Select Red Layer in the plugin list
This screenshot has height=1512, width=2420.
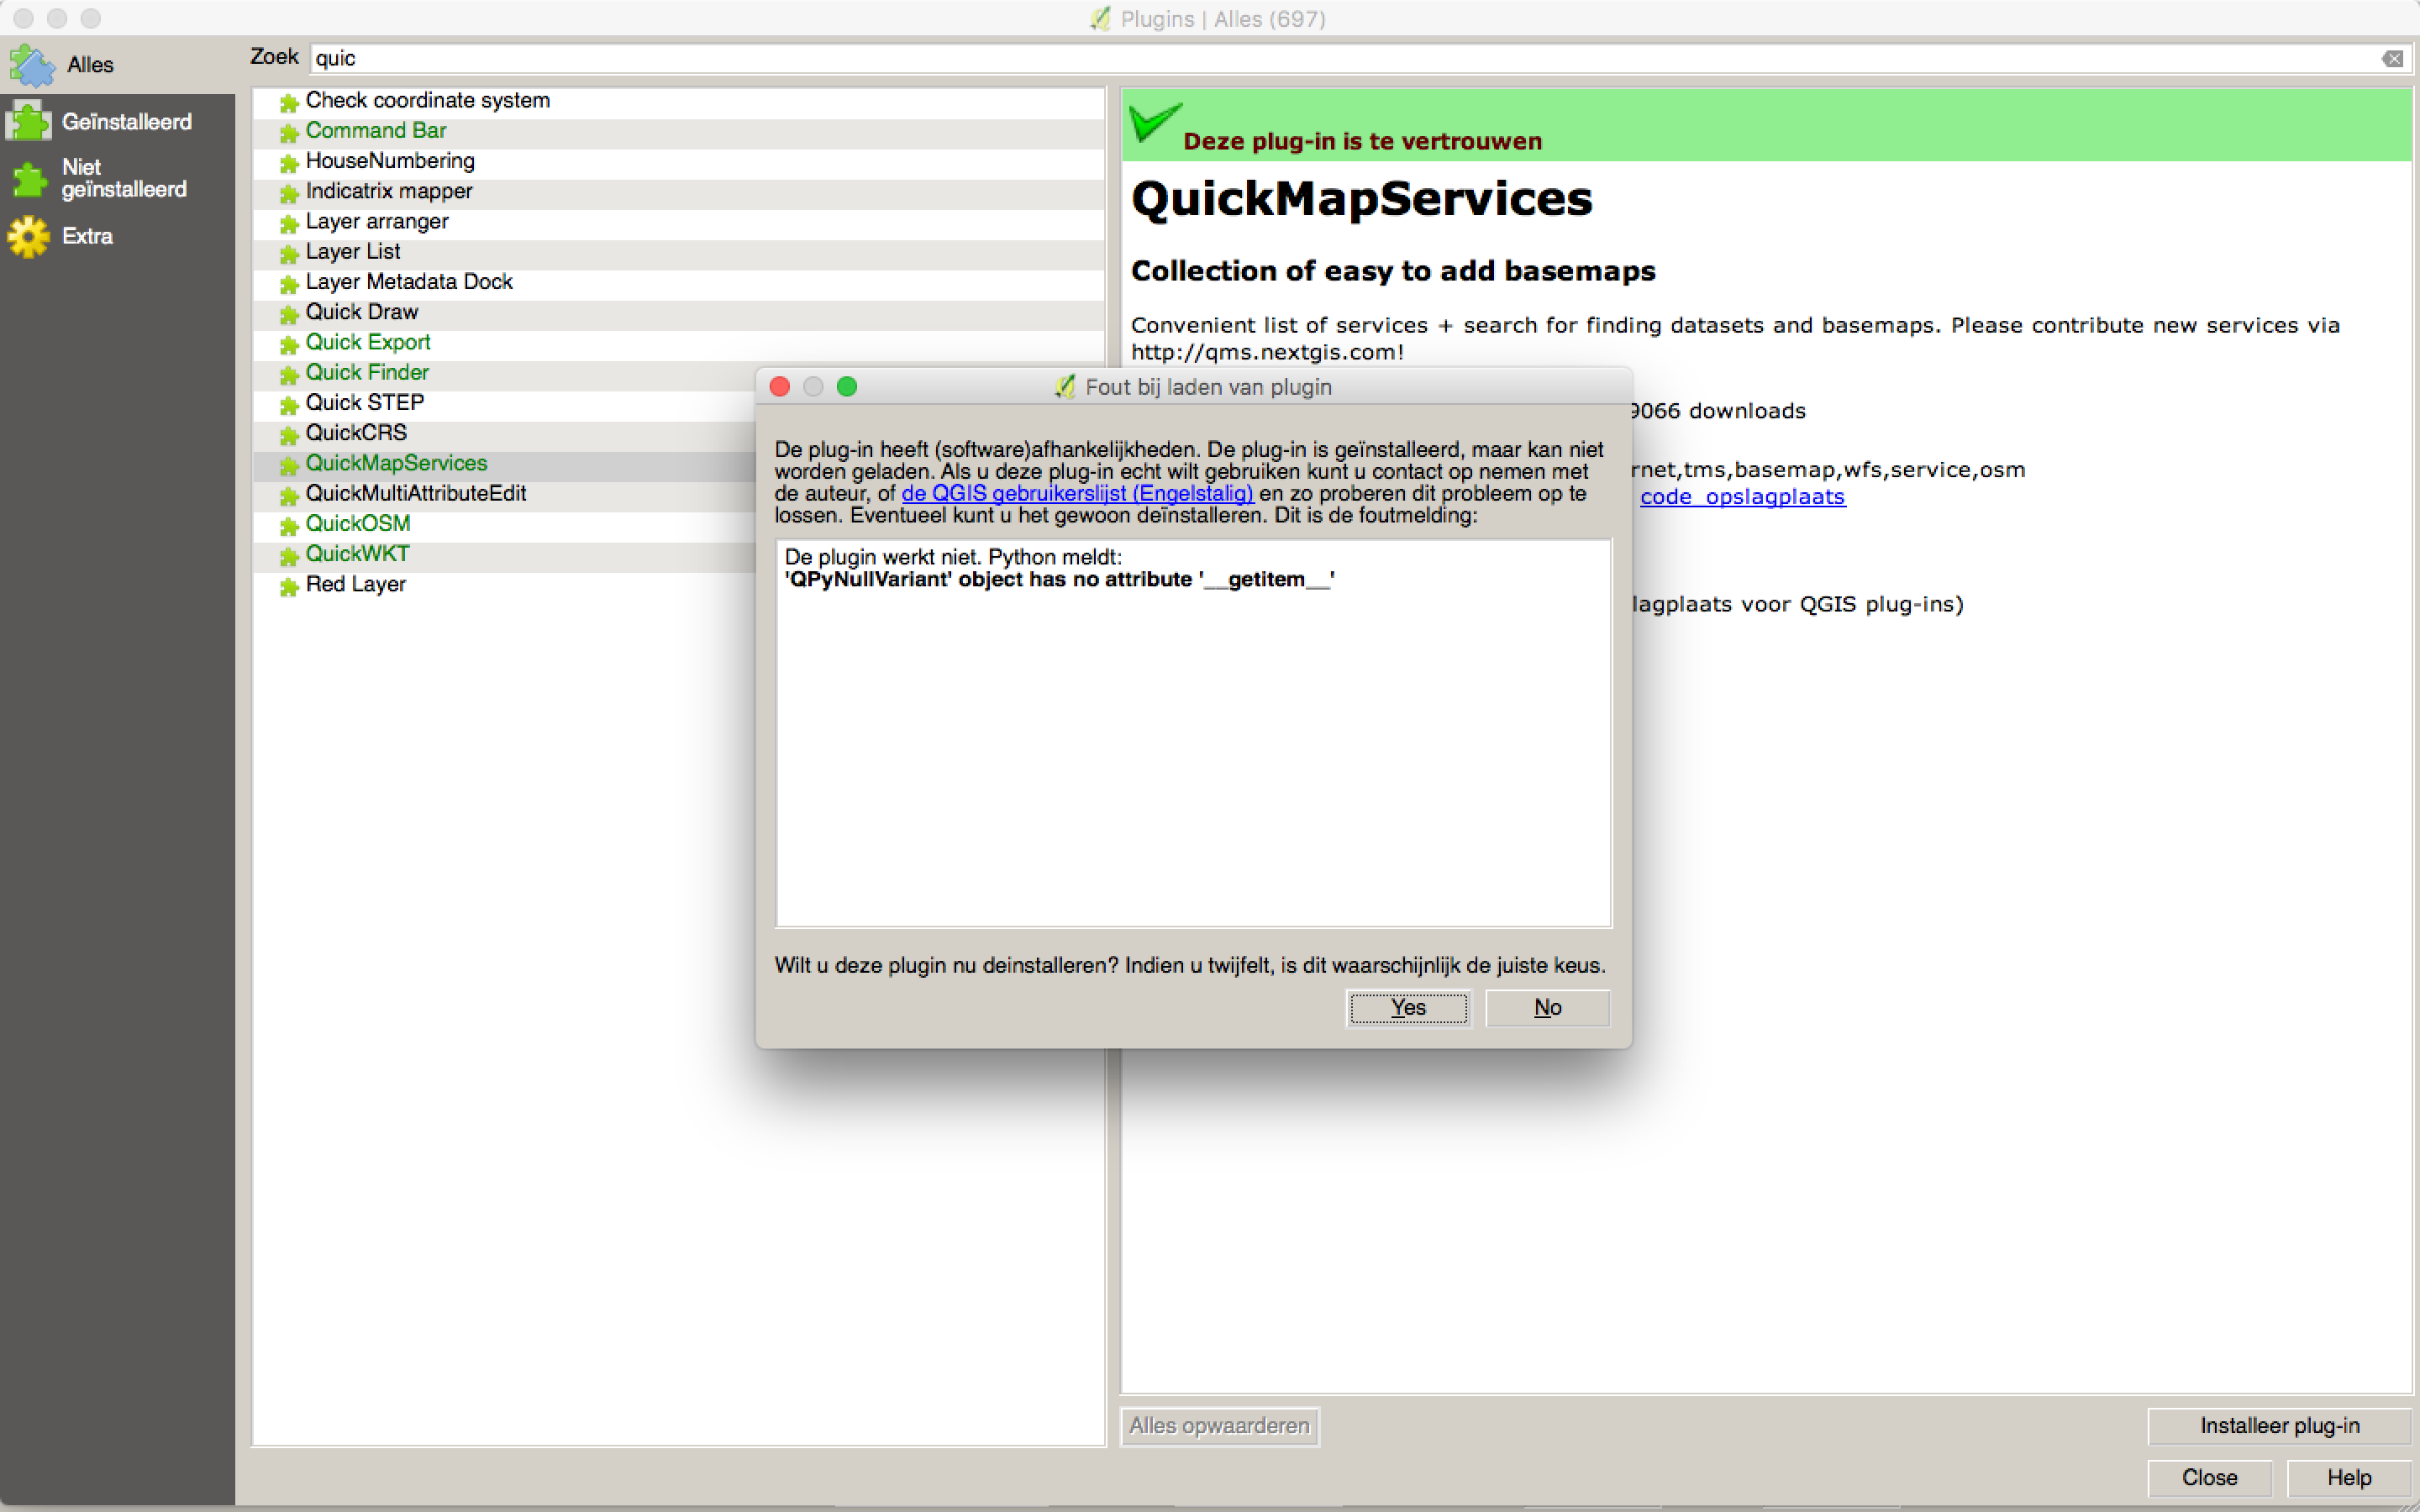(x=356, y=584)
